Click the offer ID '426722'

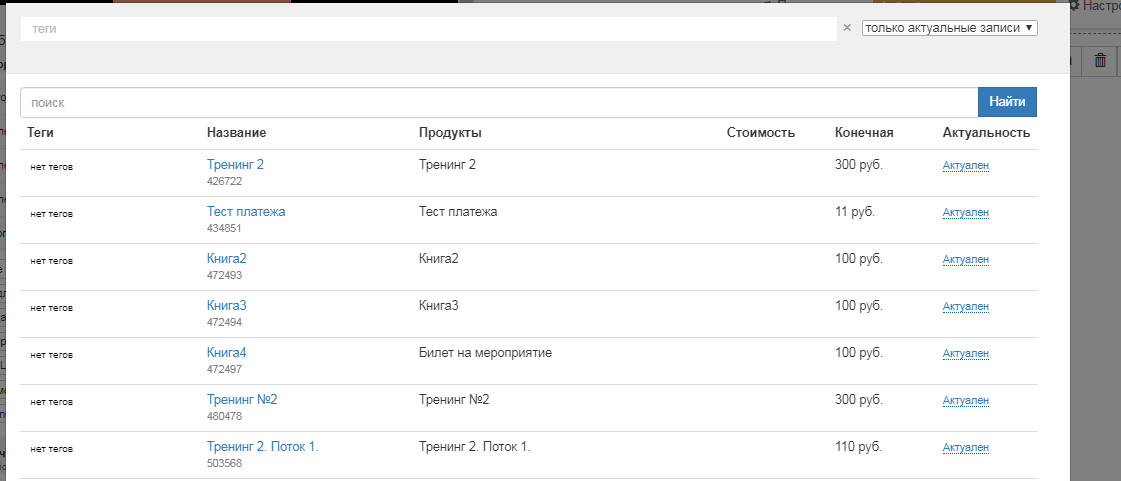pos(224,182)
